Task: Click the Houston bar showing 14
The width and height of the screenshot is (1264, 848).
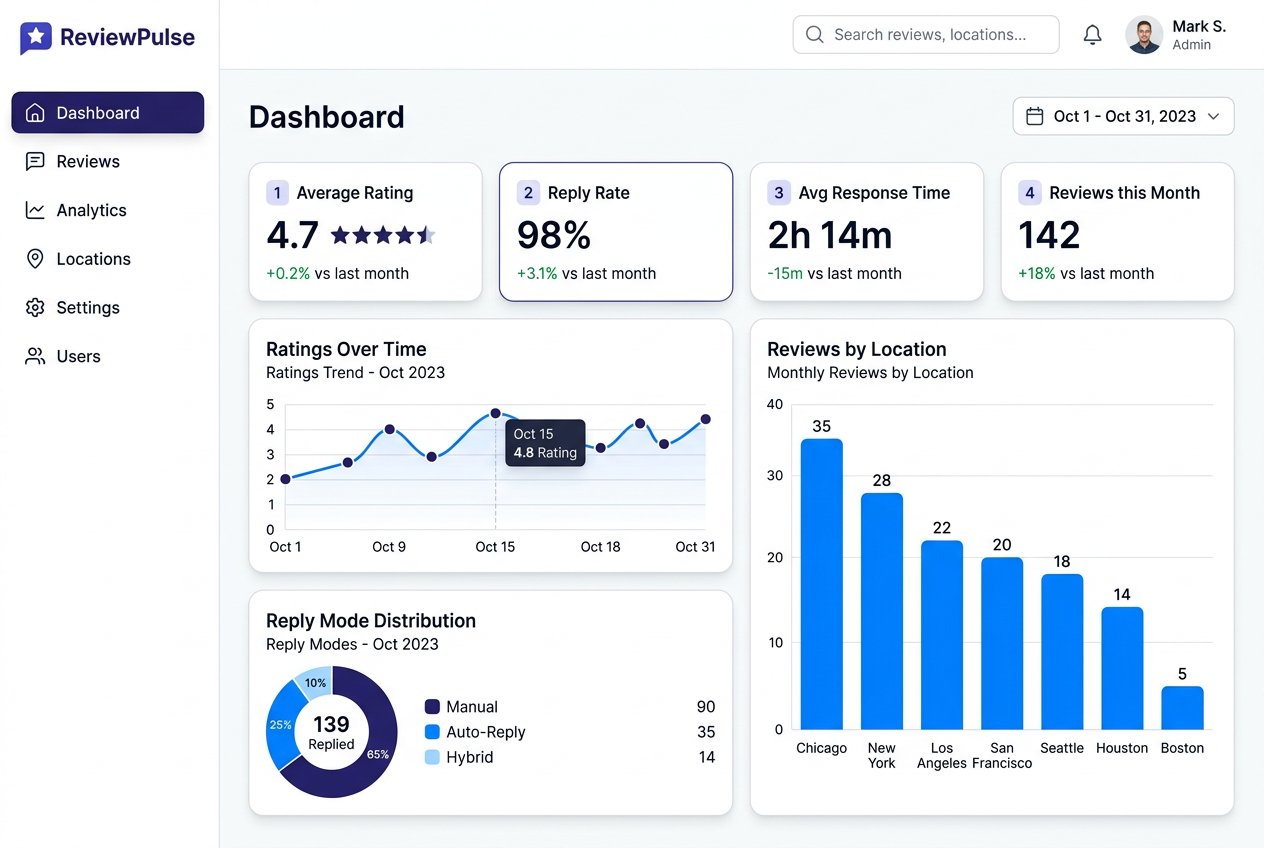Action: [1122, 668]
